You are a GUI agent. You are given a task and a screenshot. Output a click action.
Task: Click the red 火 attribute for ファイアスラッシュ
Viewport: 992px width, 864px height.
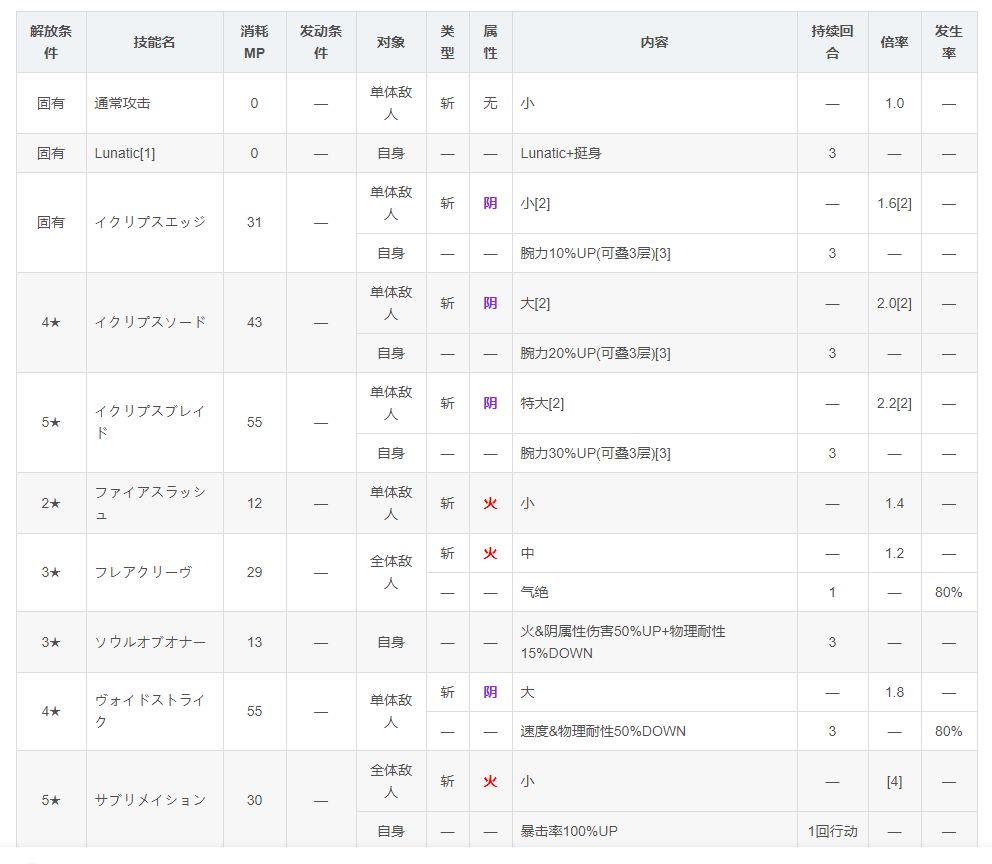[490, 503]
